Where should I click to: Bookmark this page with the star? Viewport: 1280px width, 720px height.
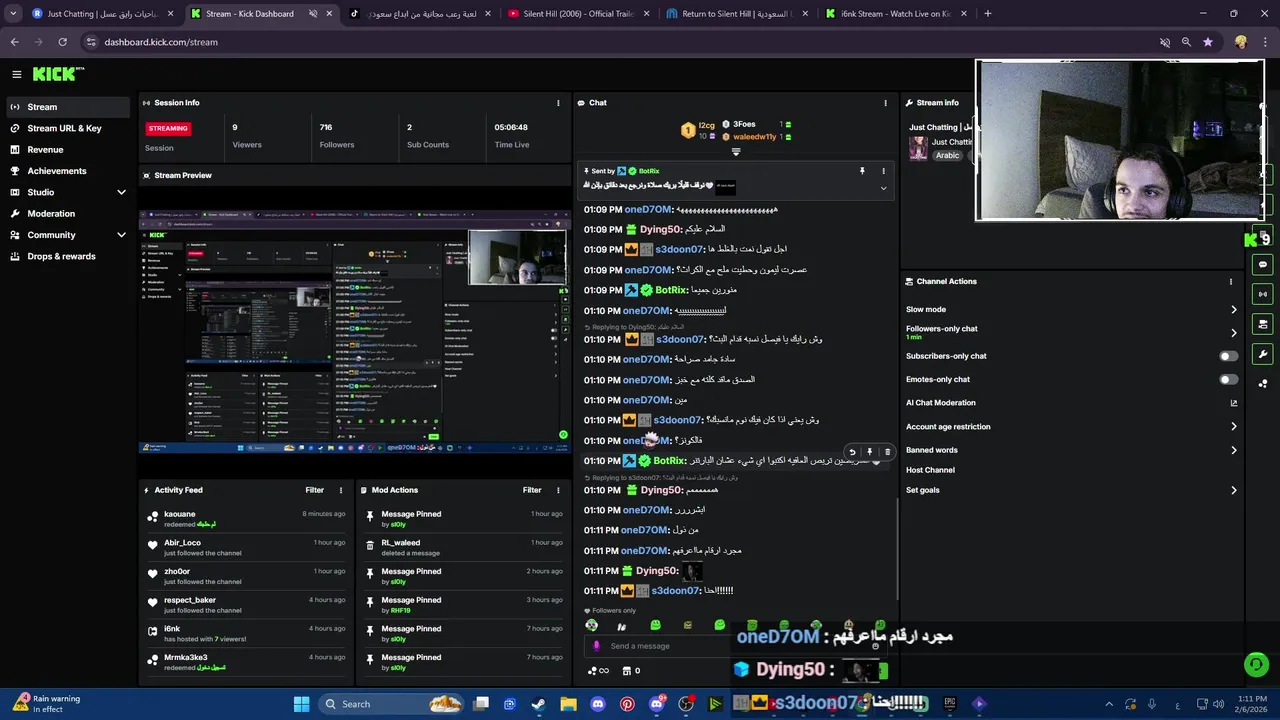[x=1208, y=42]
